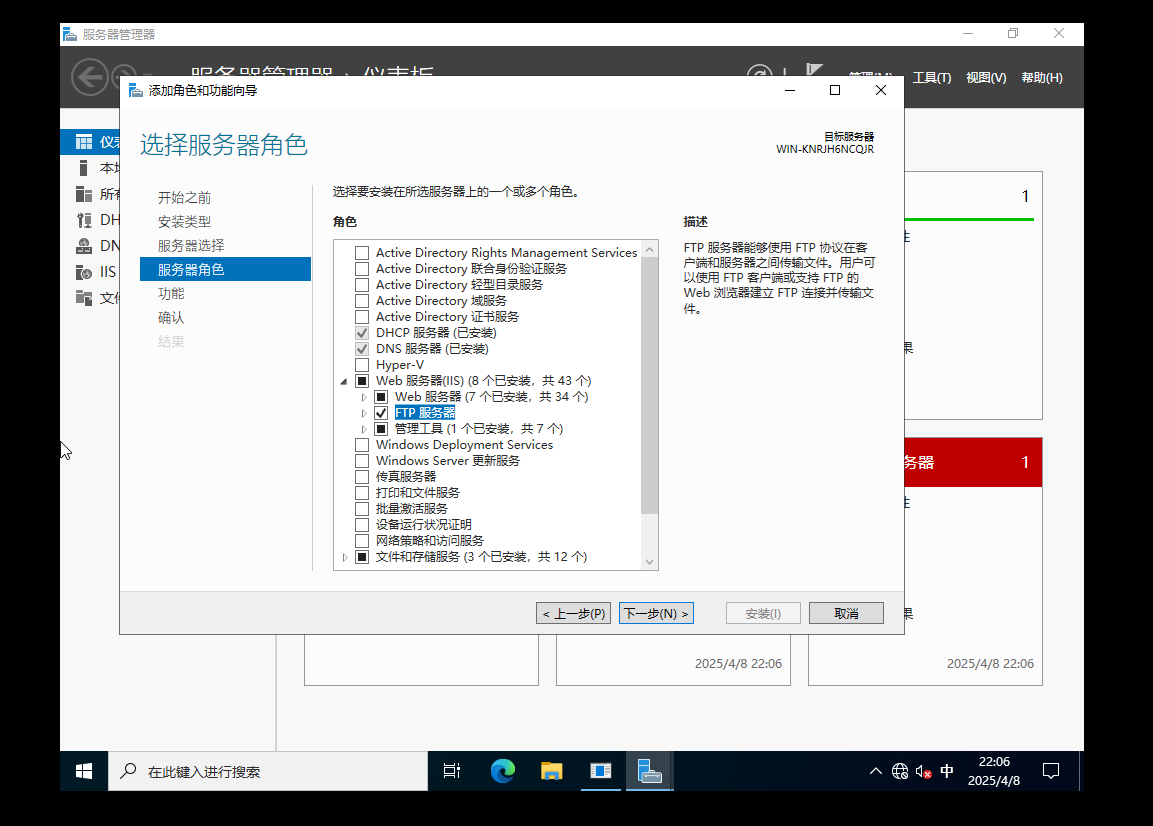Viewport: 1153px width, 826px height.
Task: Check the 打印和文件服务 role
Action: 362,493
